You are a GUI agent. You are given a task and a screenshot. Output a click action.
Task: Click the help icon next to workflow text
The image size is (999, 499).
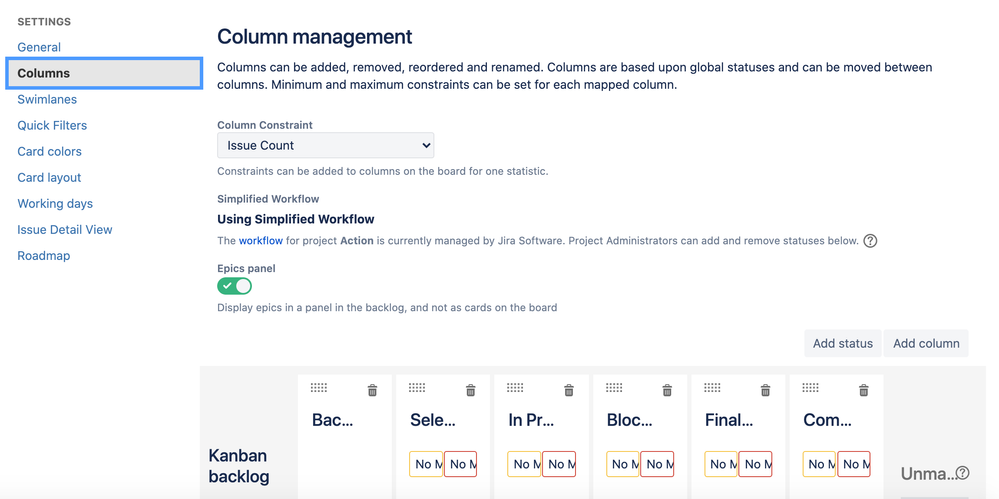click(x=870, y=241)
